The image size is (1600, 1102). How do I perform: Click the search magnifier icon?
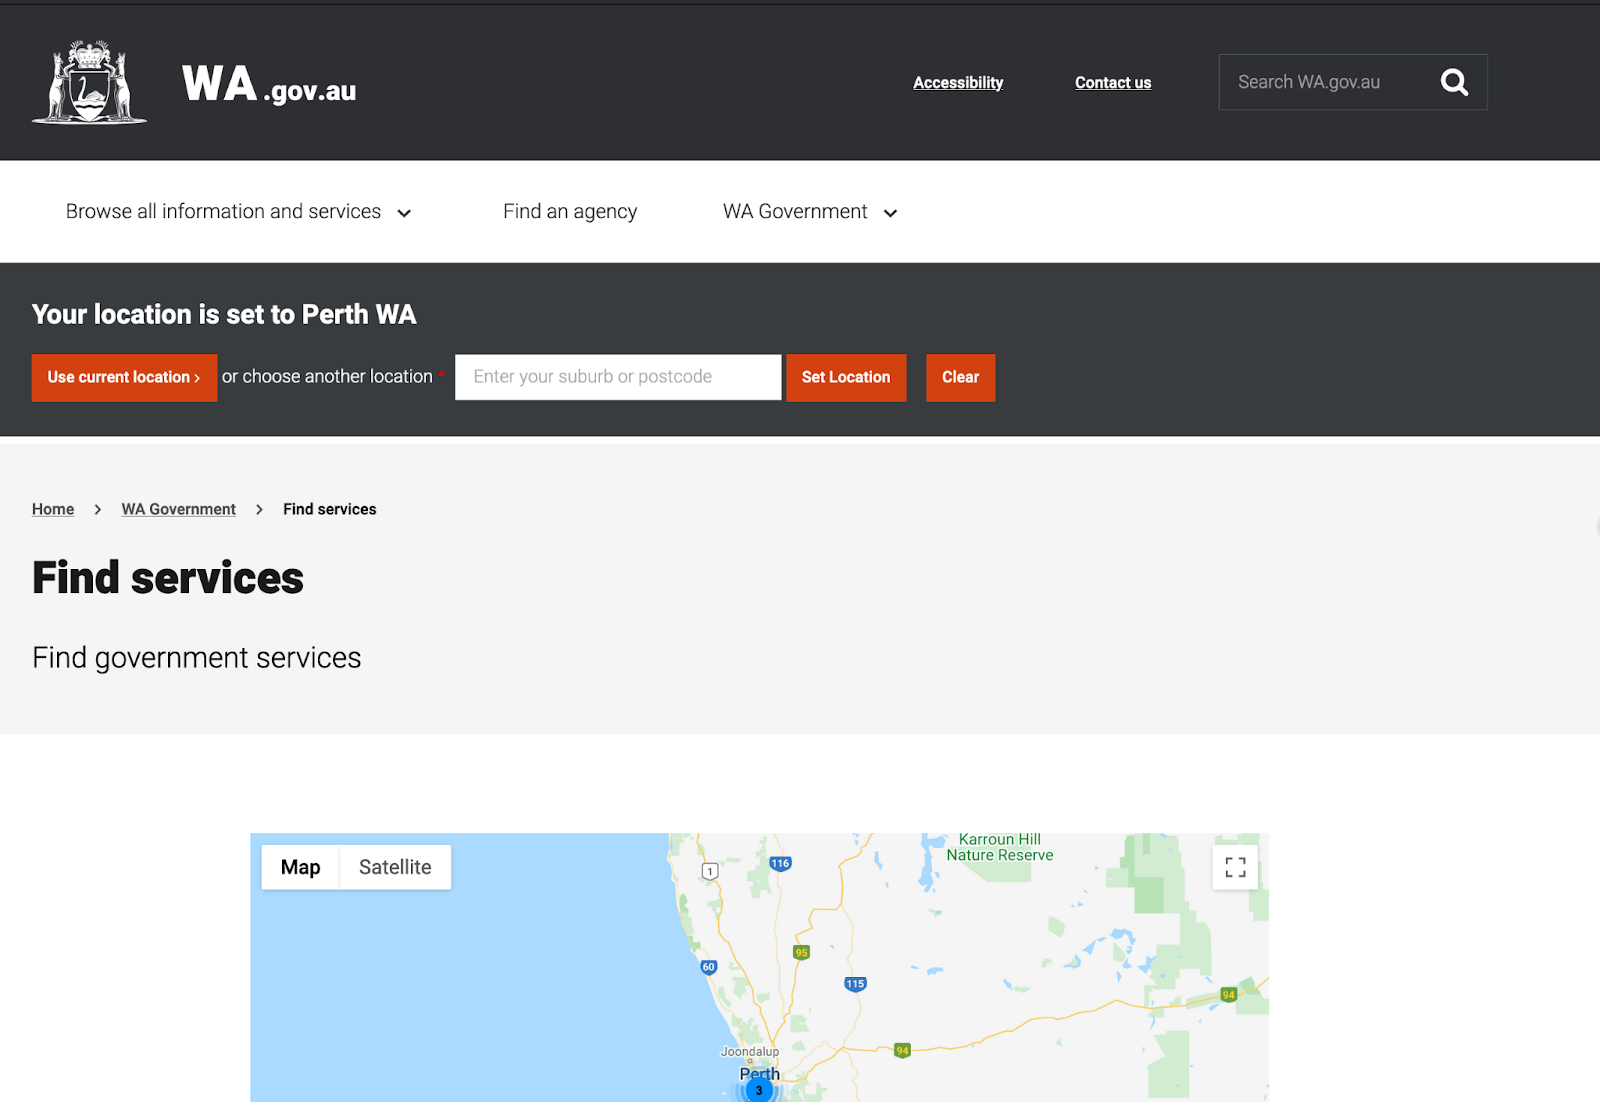click(1454, 82)
